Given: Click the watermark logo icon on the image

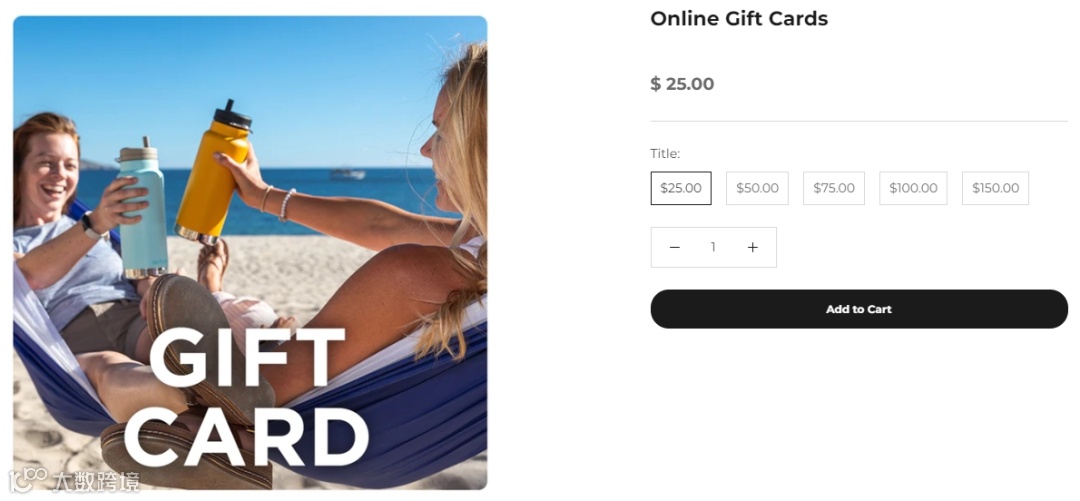Looking at the screenshot, I should (28, 480).
